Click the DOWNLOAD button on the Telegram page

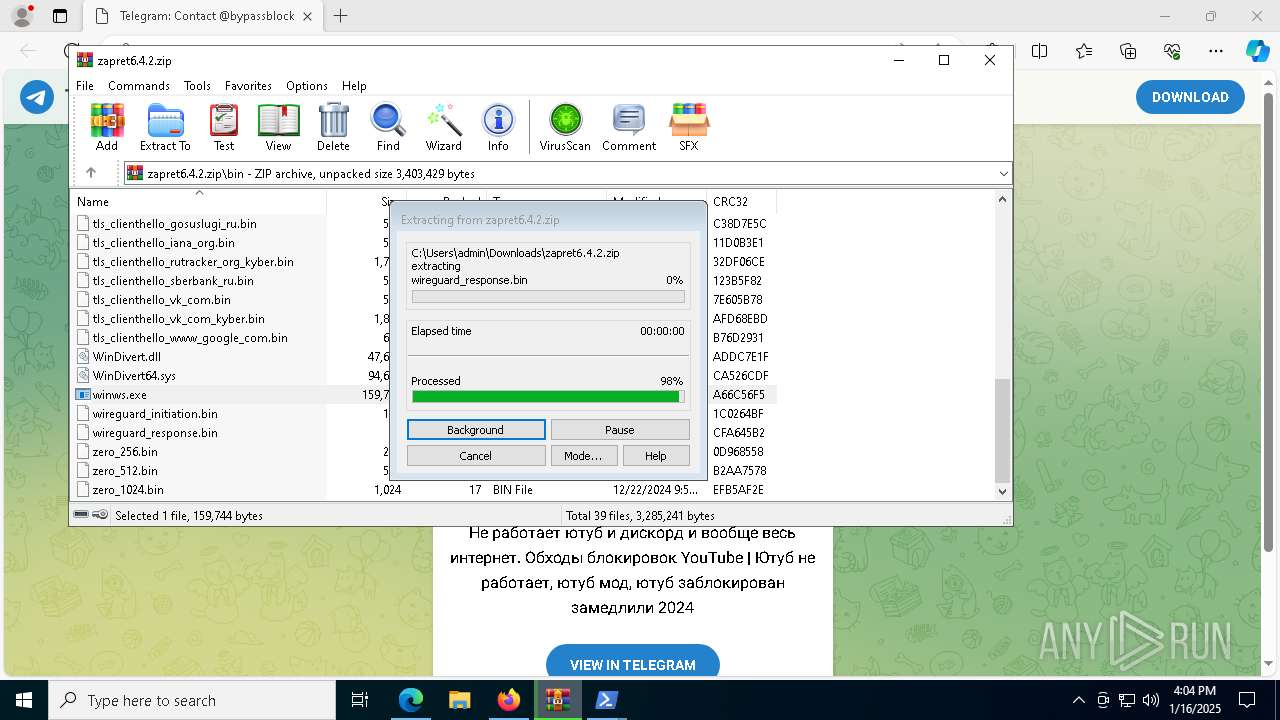tap(1190, 97)
